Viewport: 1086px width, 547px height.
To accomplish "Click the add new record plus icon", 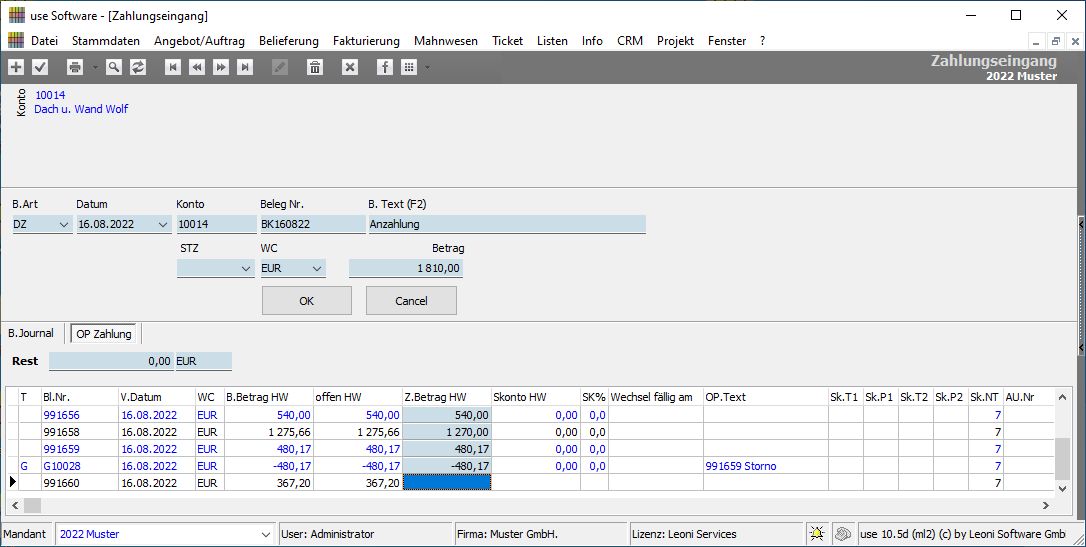I will point(16,67).
